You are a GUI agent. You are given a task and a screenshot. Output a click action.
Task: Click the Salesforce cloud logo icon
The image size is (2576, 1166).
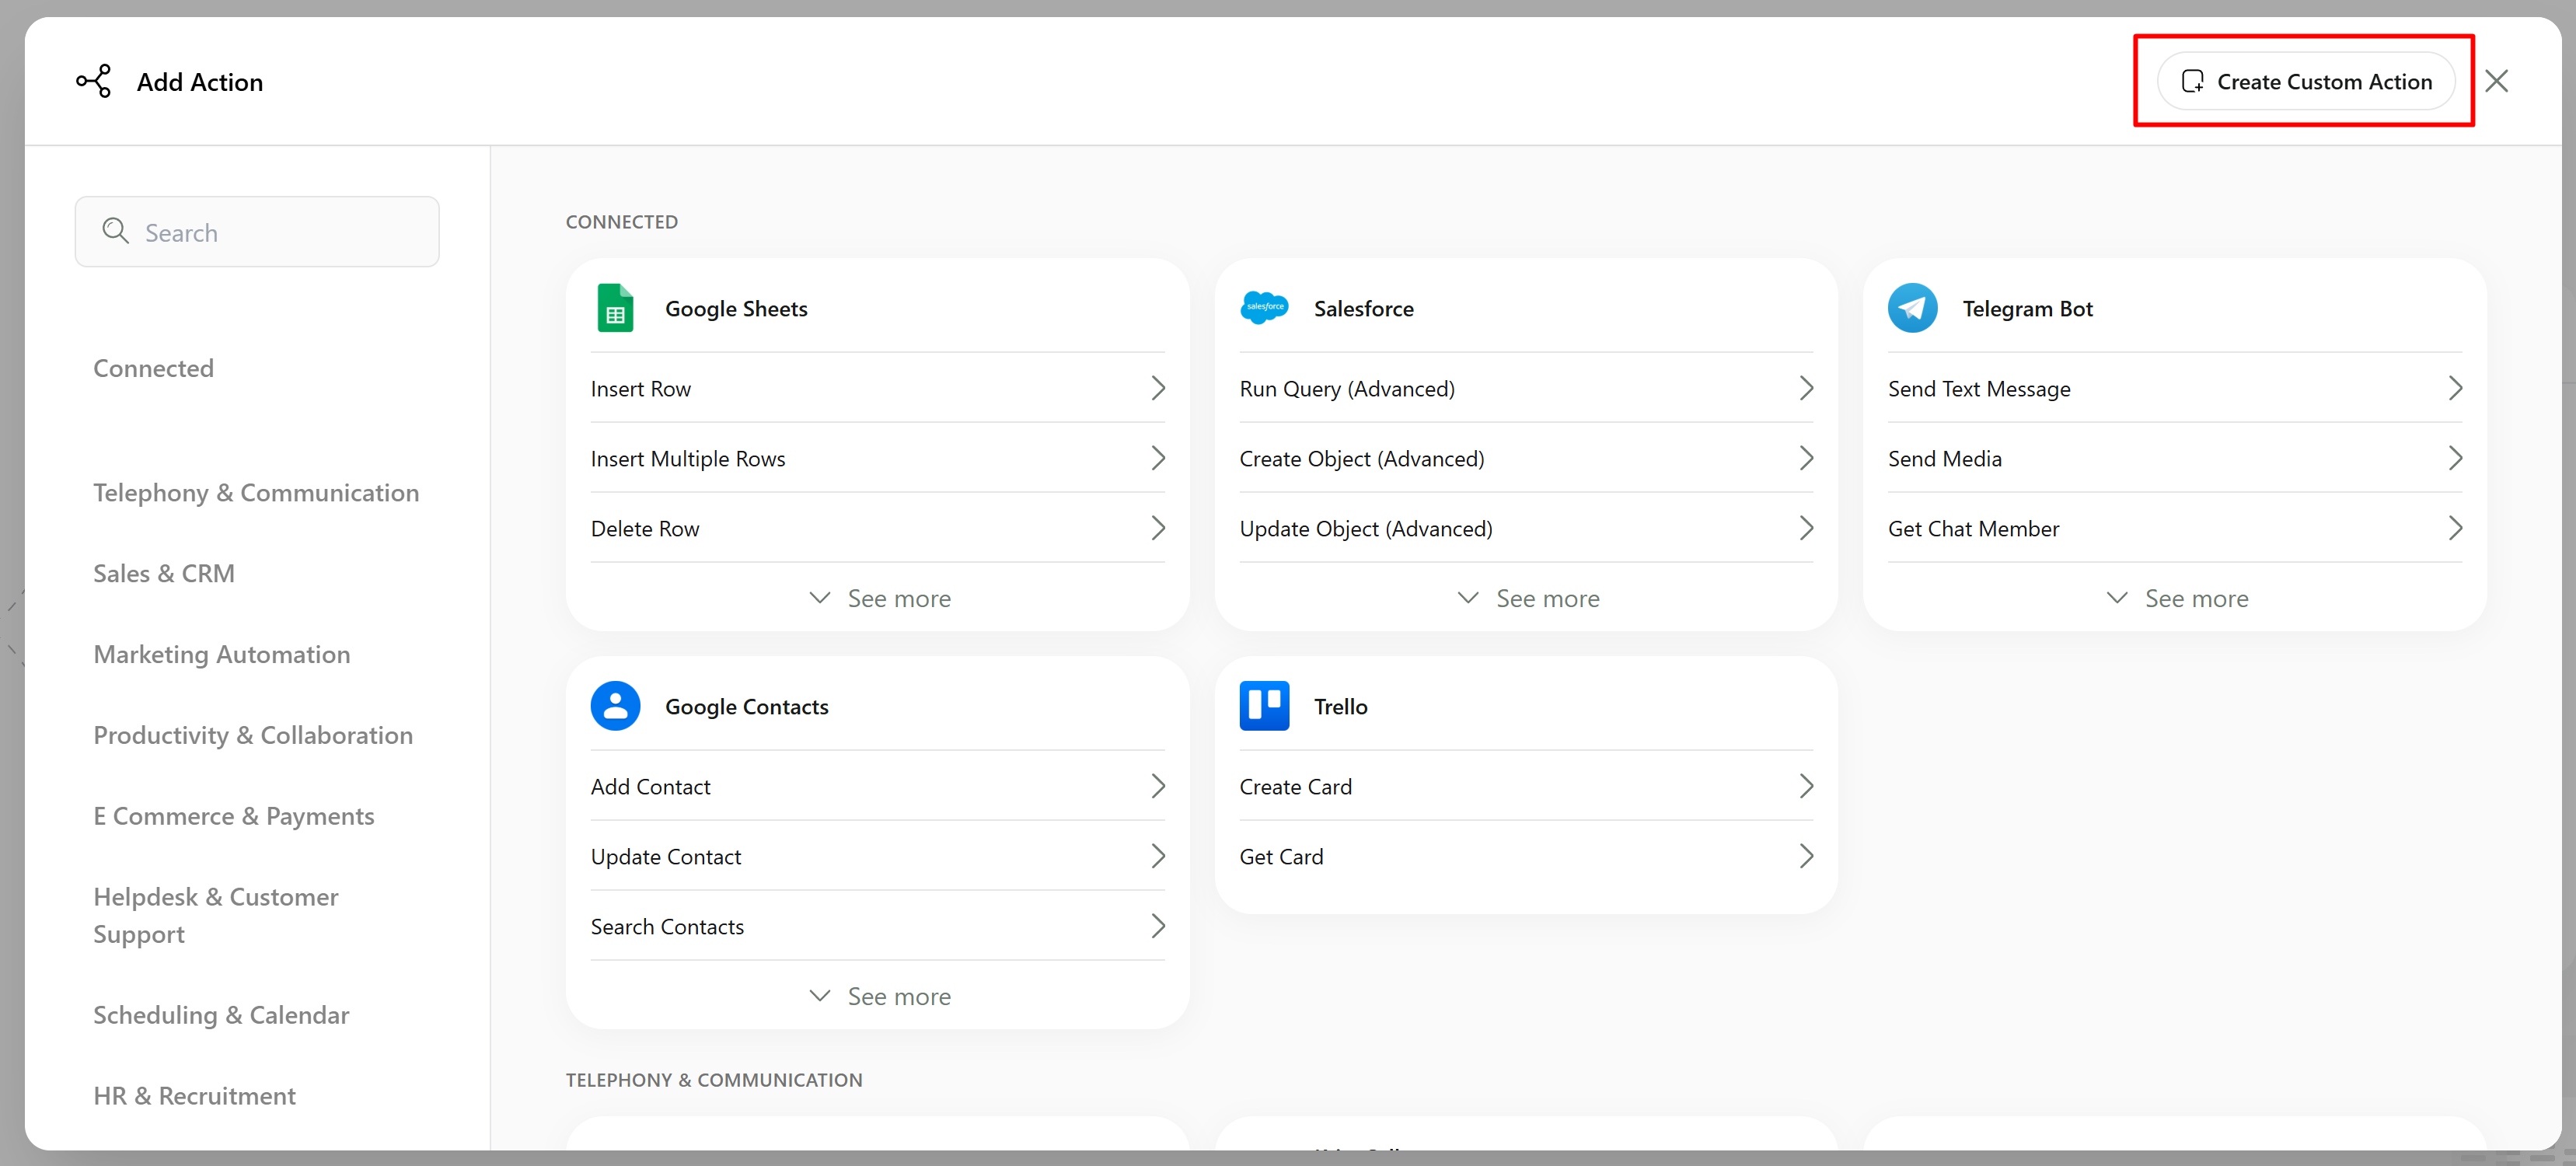(x=1264, y=308)
